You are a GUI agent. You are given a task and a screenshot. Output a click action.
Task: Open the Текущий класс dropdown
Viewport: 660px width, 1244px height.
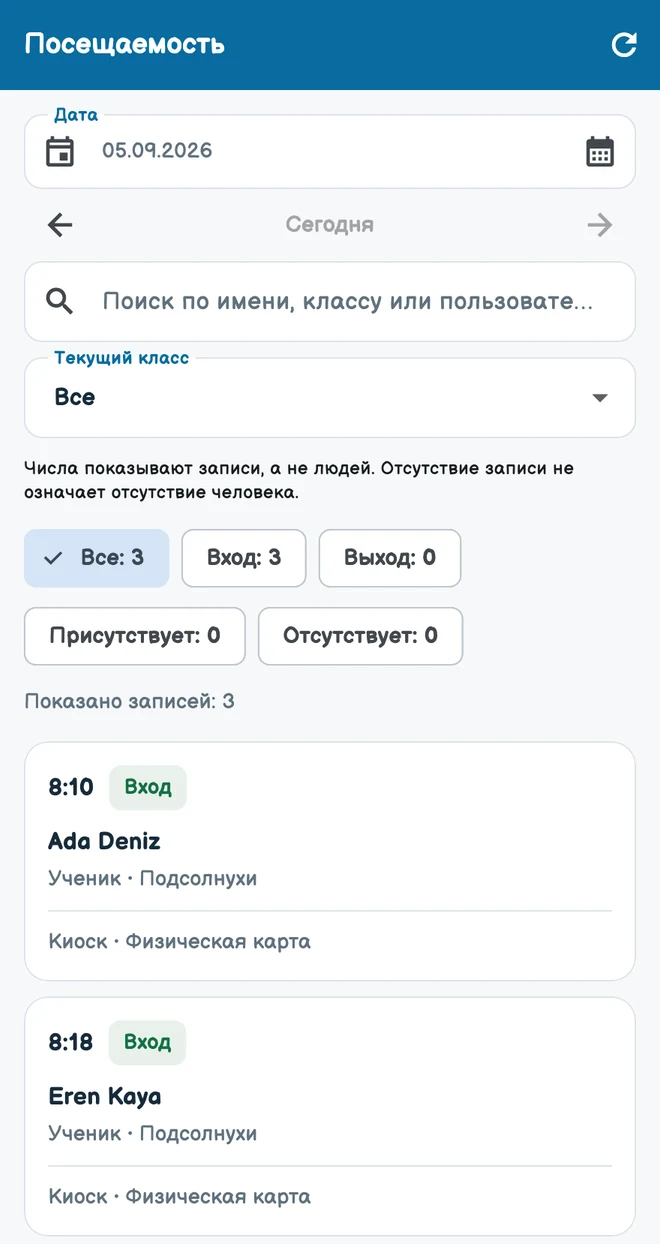tap(330, 397)
